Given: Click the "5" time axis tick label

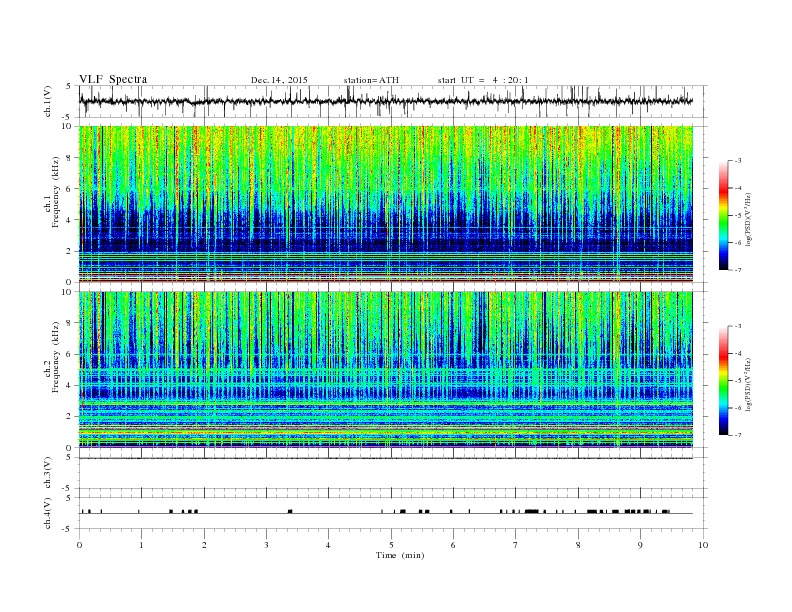Looking at the screenshot, I should (x=391, y=545).
